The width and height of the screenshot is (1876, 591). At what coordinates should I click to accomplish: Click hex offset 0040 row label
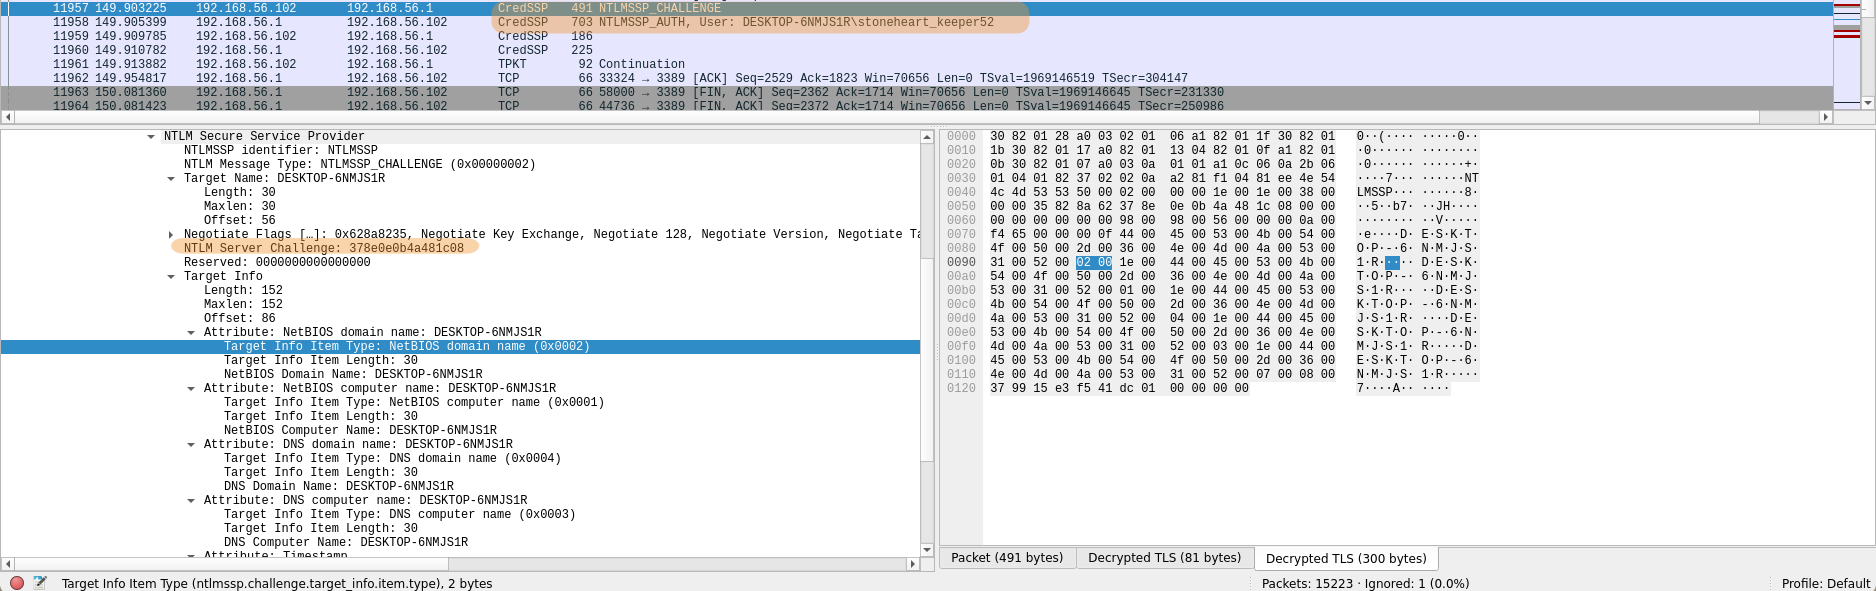(961, 193)
